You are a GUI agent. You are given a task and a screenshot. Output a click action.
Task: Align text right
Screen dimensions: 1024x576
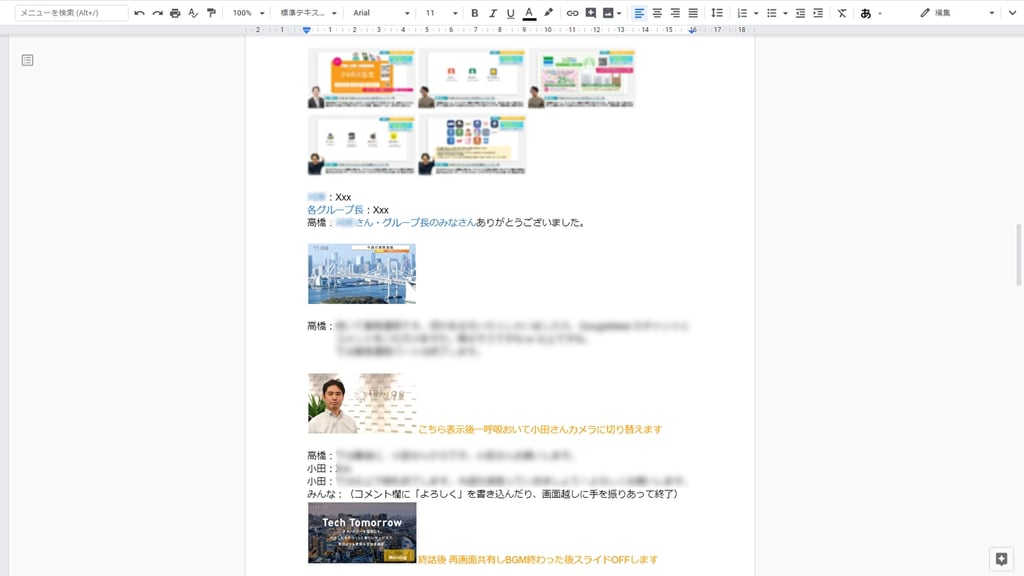[x=675, y=13]
